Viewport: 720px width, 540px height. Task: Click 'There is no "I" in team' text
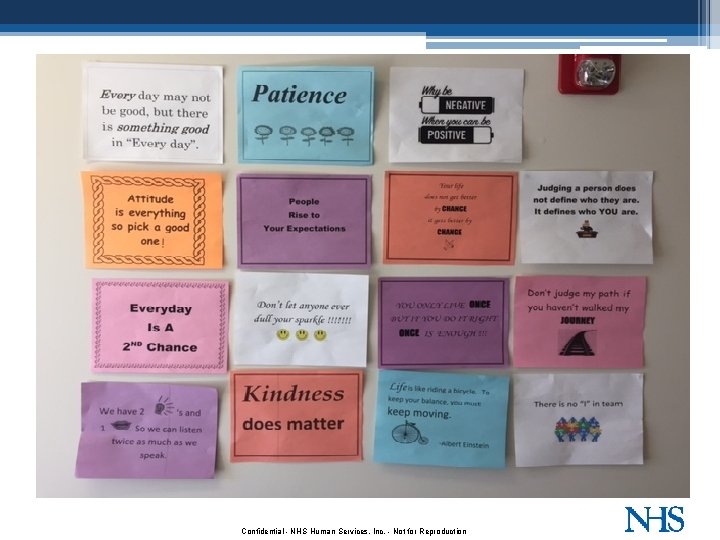pyautogui.click(x=578, y=404)
